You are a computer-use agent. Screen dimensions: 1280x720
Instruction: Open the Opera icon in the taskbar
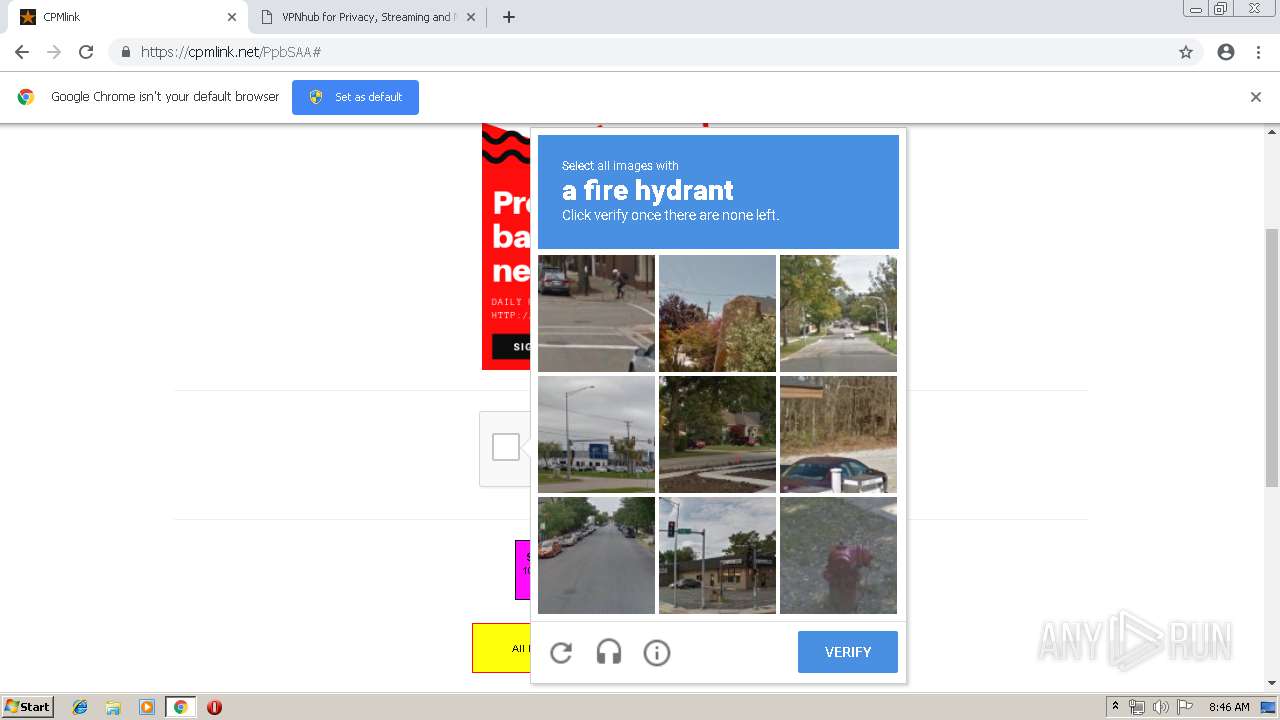[x=214, y=707]
